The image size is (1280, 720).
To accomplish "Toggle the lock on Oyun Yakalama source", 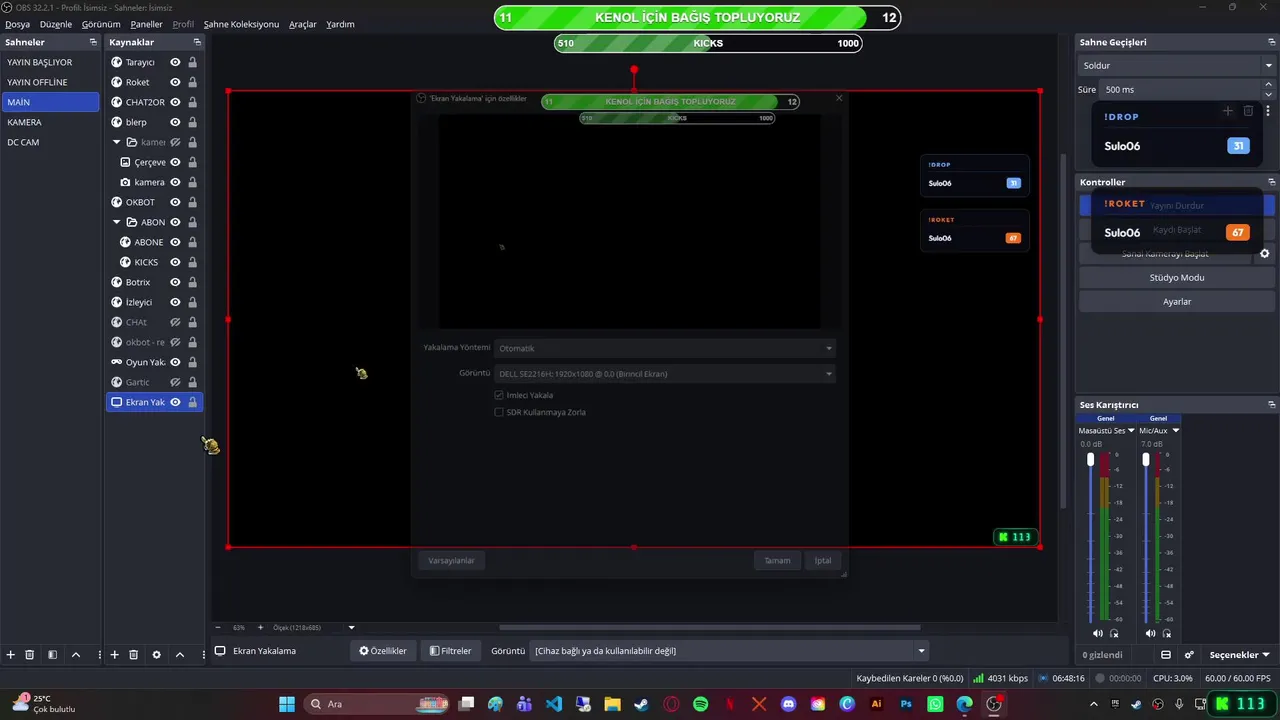I will (x=192, y=362).
